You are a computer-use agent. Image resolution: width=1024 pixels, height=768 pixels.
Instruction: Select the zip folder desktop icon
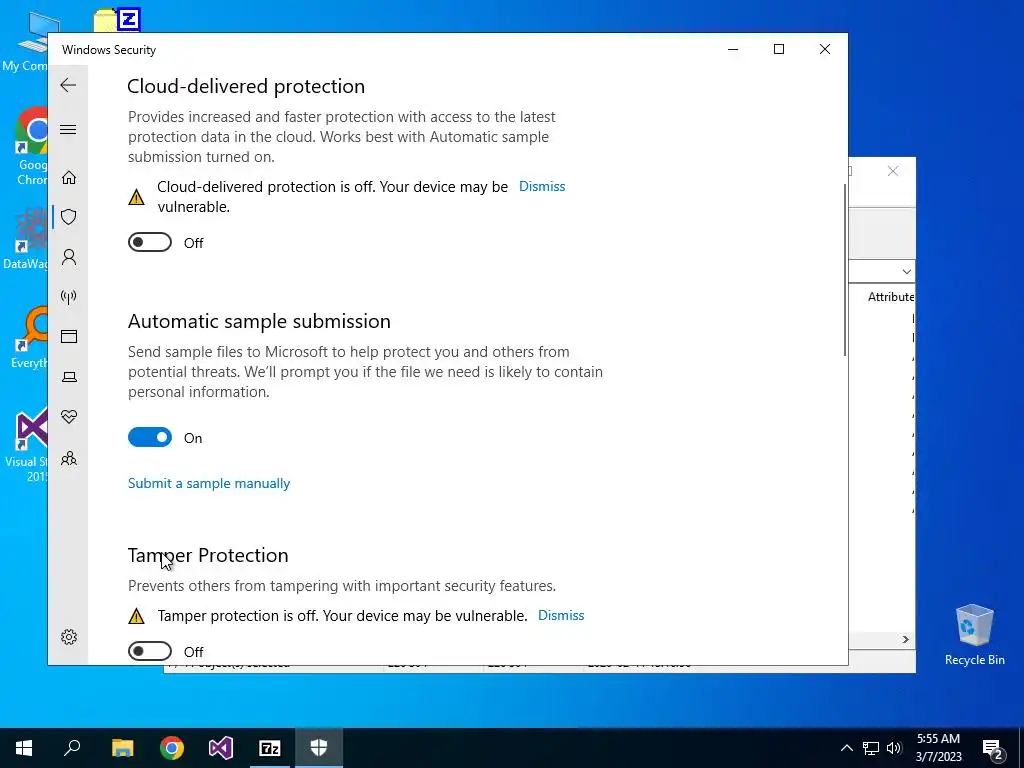pyautogui.click(x=118, y=20)
